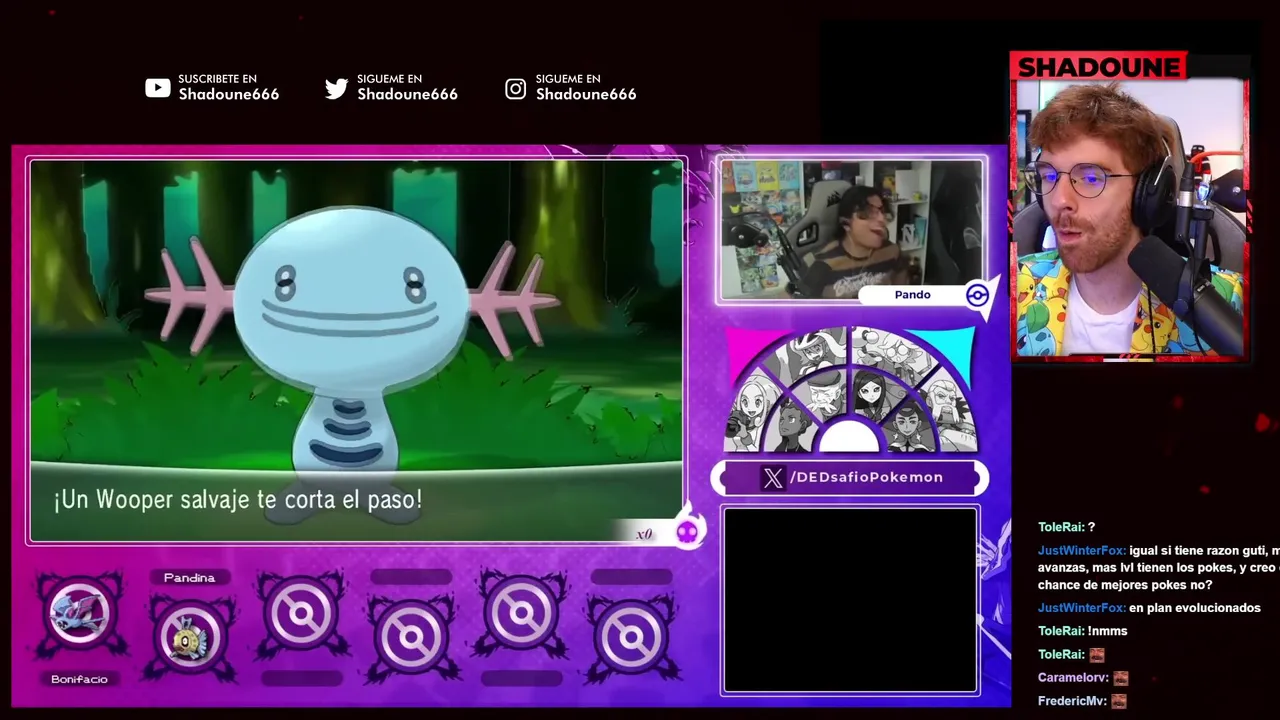
Task: Select Bonifacio's team slot icon
Action: pos(79,614)
